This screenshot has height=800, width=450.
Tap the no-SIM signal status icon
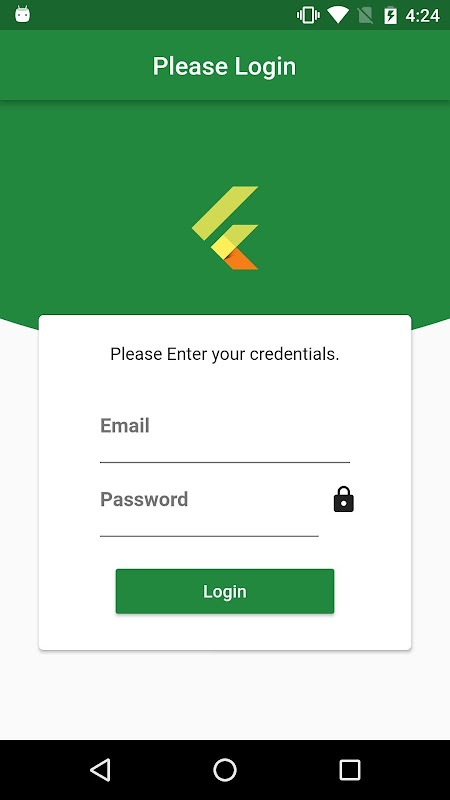coord(365,16)
